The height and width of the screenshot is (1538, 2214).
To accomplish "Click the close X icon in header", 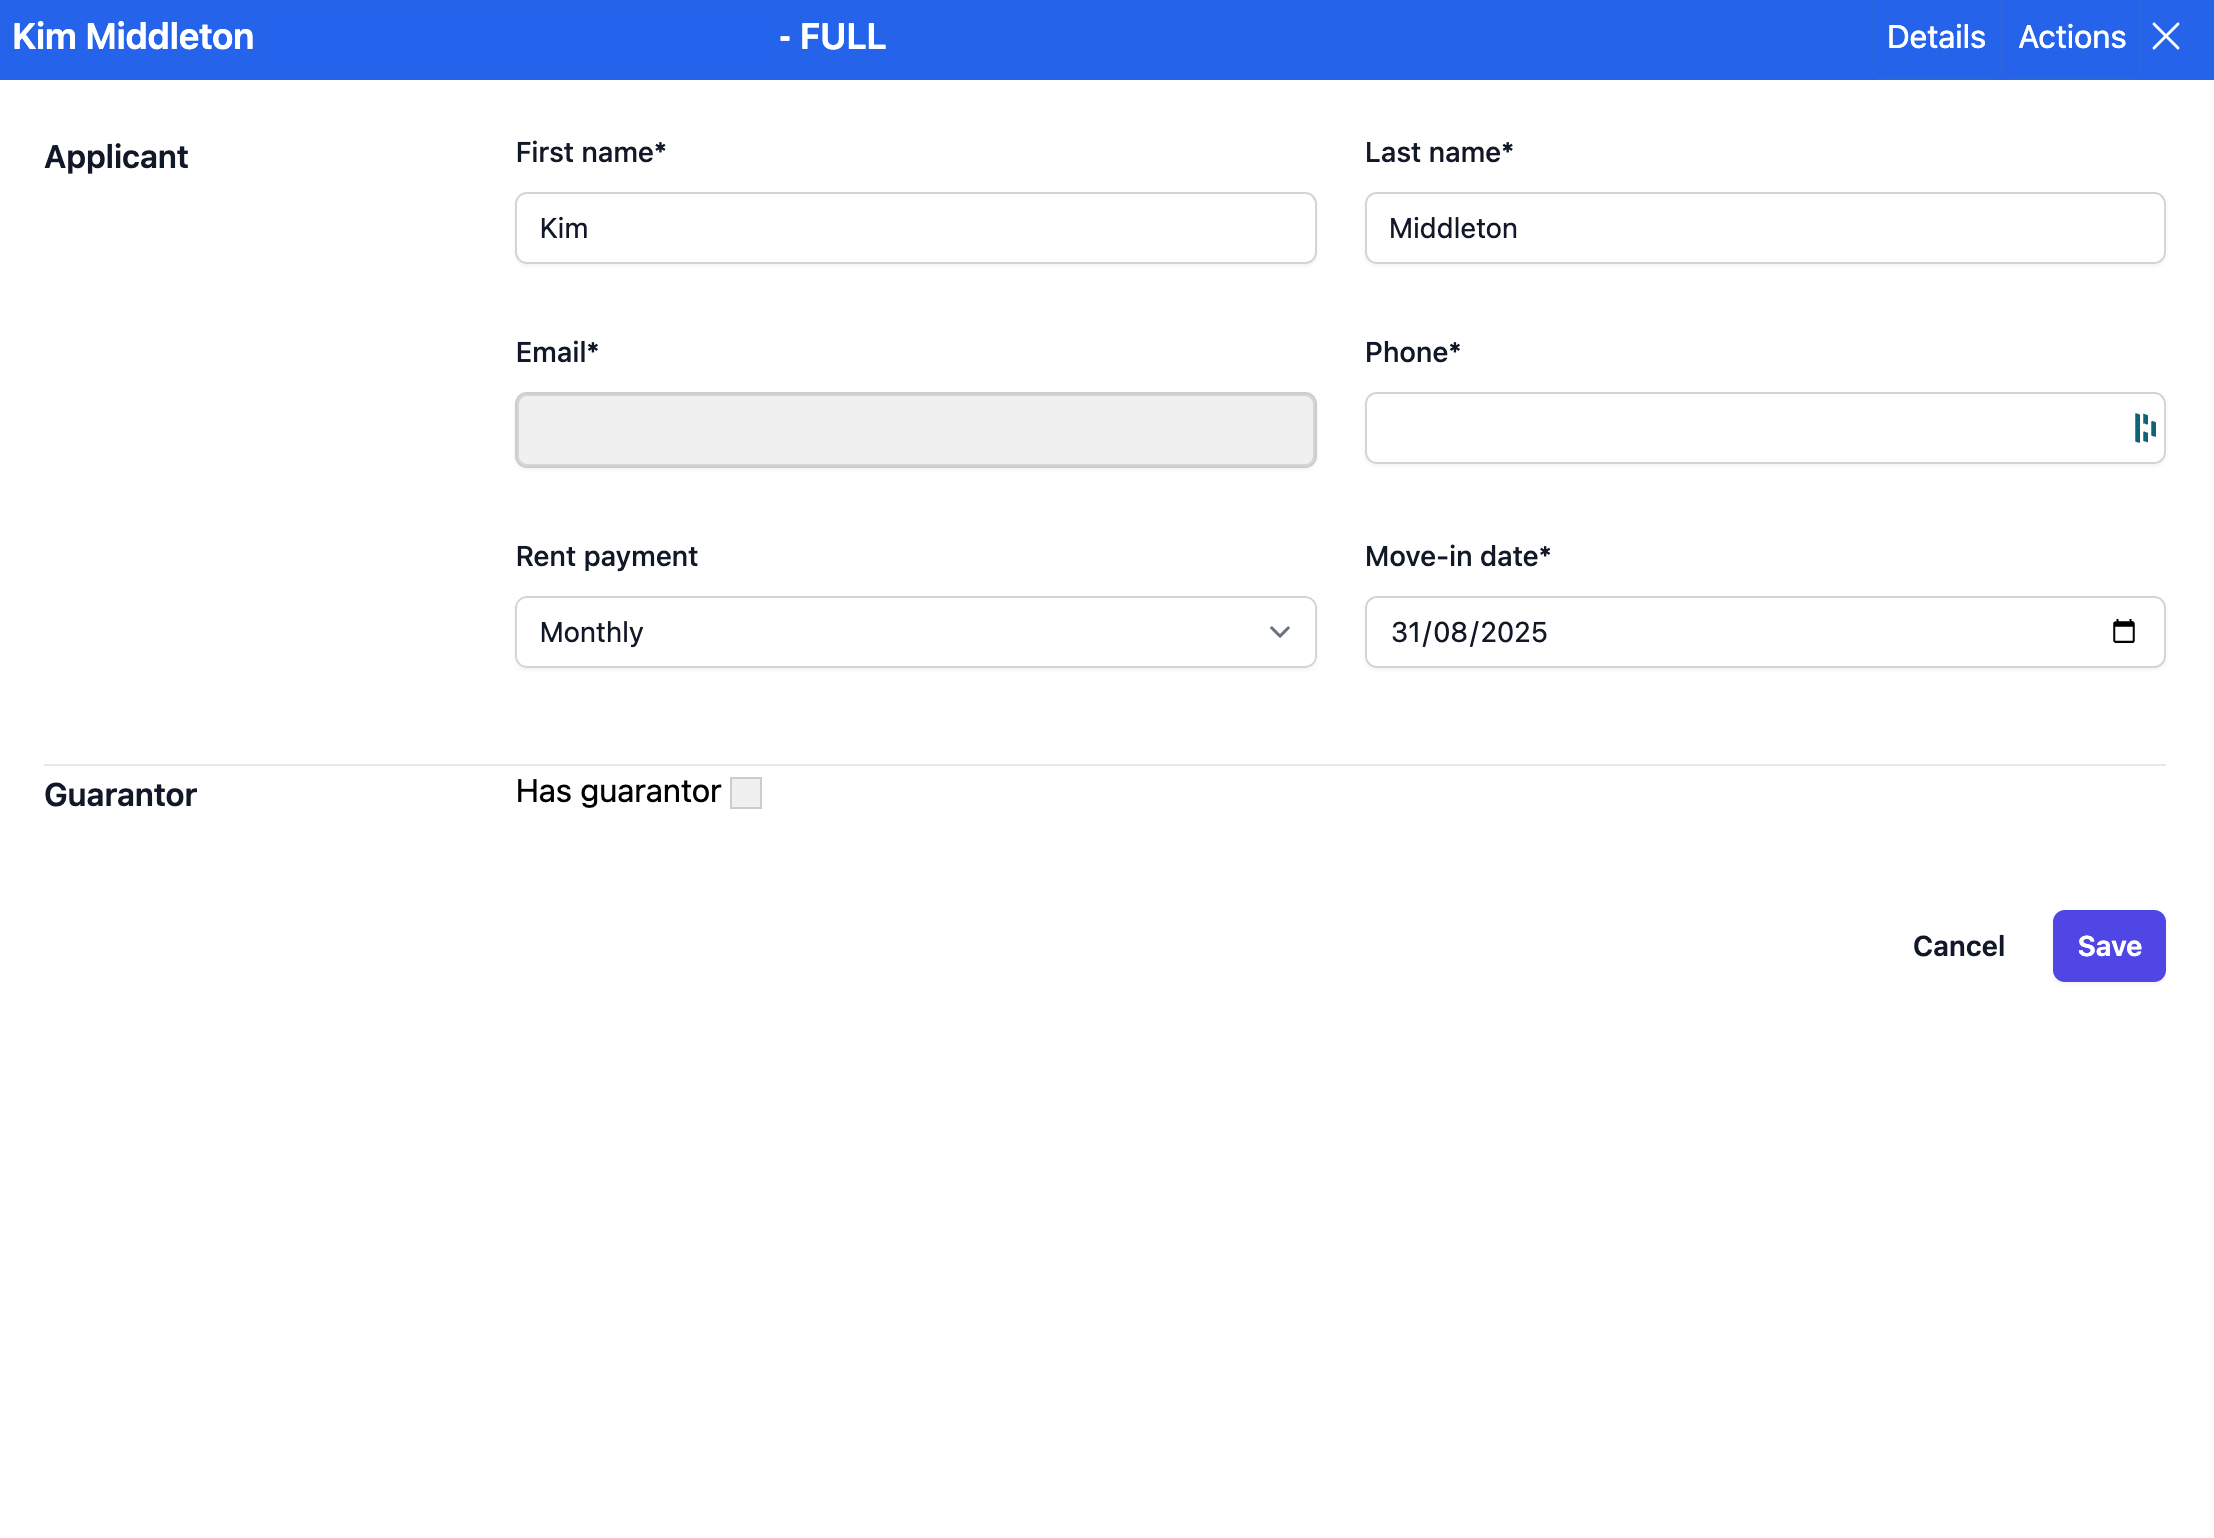I will coord(2166,37).
